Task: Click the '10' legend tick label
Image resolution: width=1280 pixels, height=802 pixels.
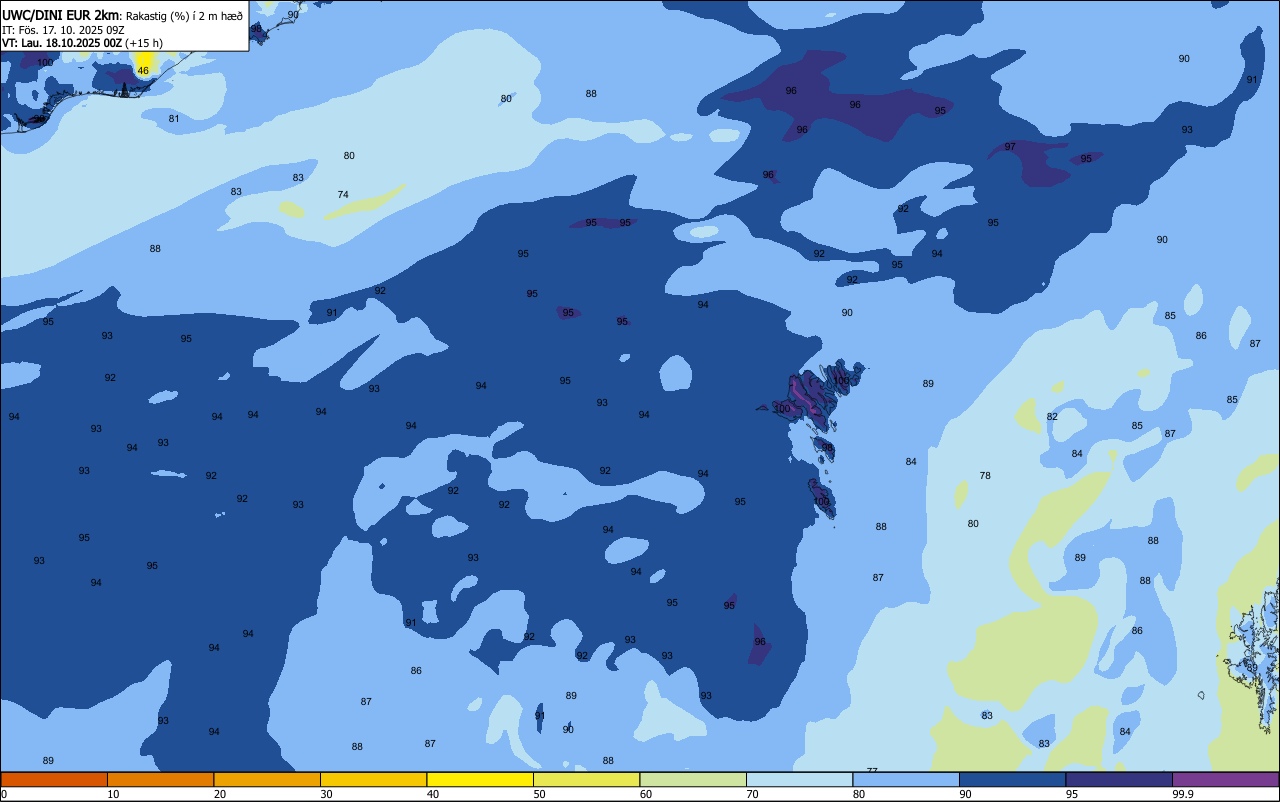Action: pos(113,794)
